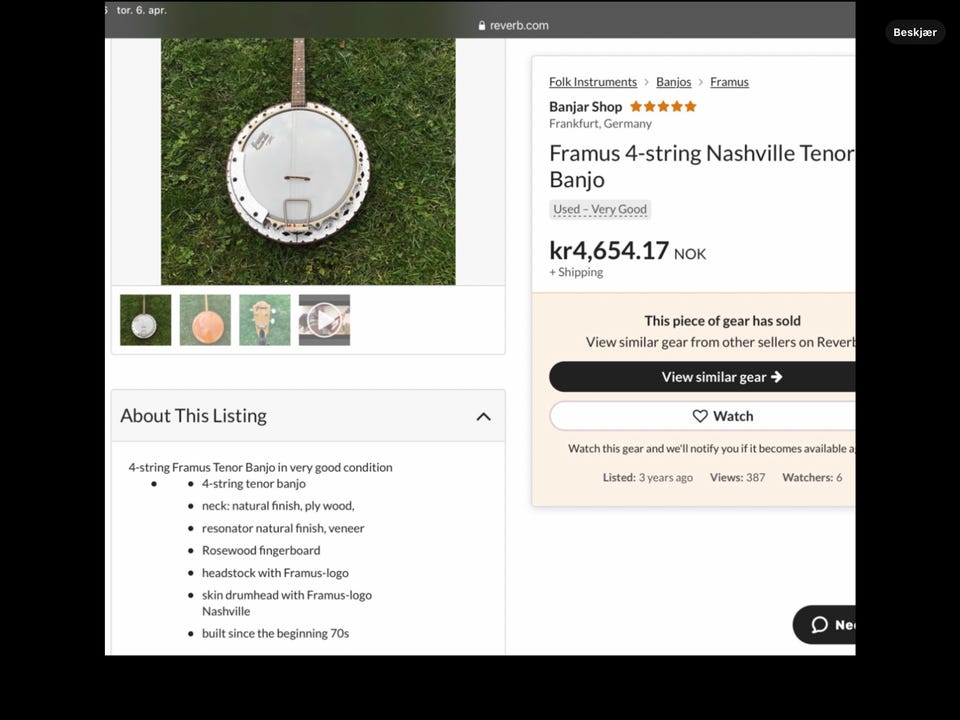Click 'This piece of gear has sold' notice
The image size is (960, 720).
point(722,321)
